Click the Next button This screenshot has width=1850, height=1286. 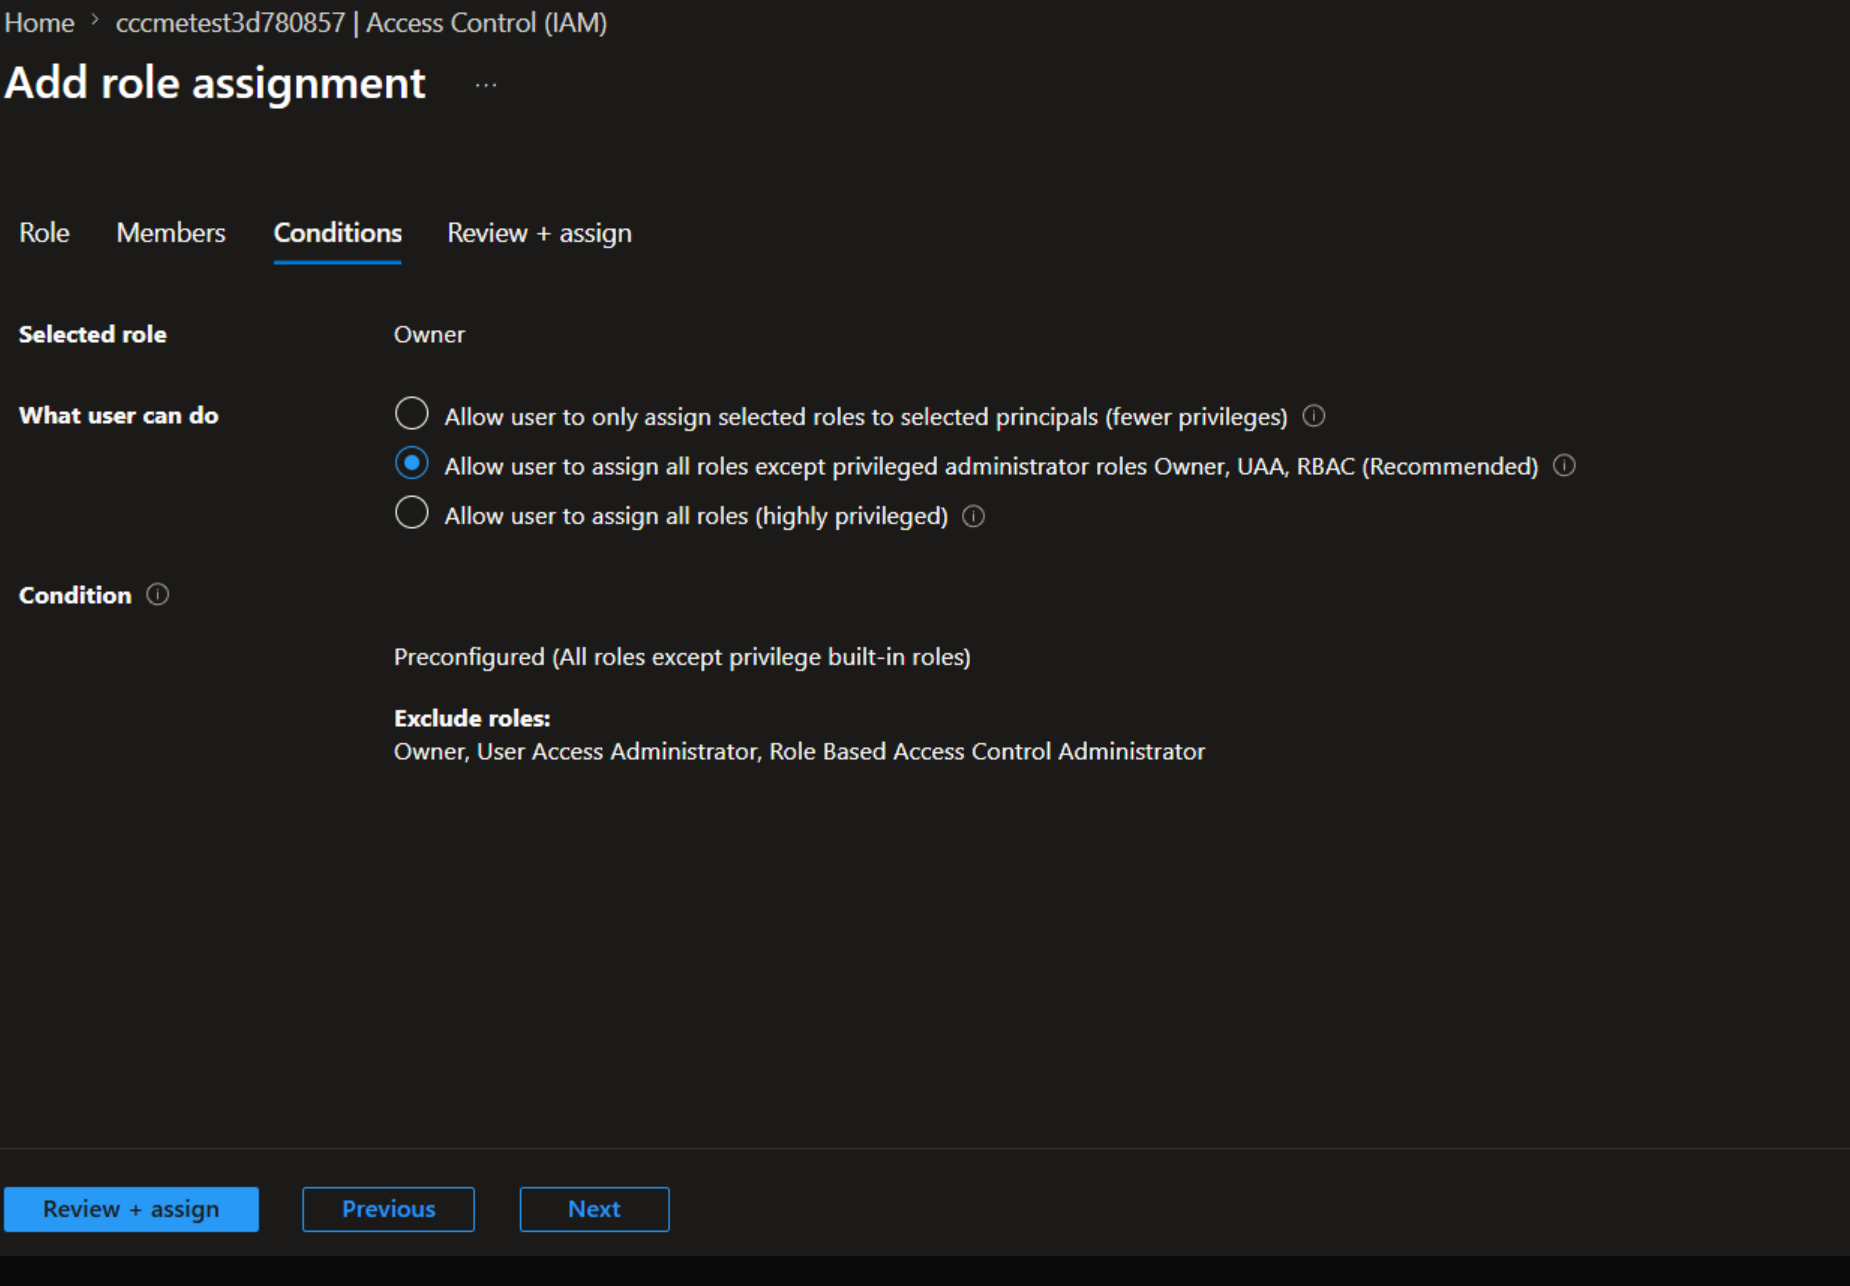click(x=594, y=1209)
